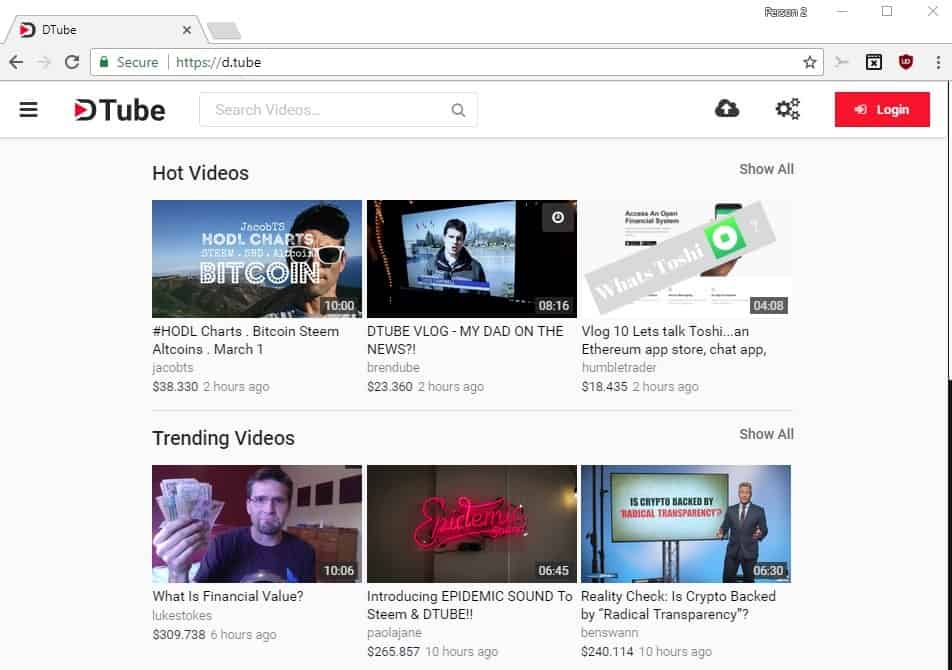Open the hamburger sidebar menu

tap(28, 110)
